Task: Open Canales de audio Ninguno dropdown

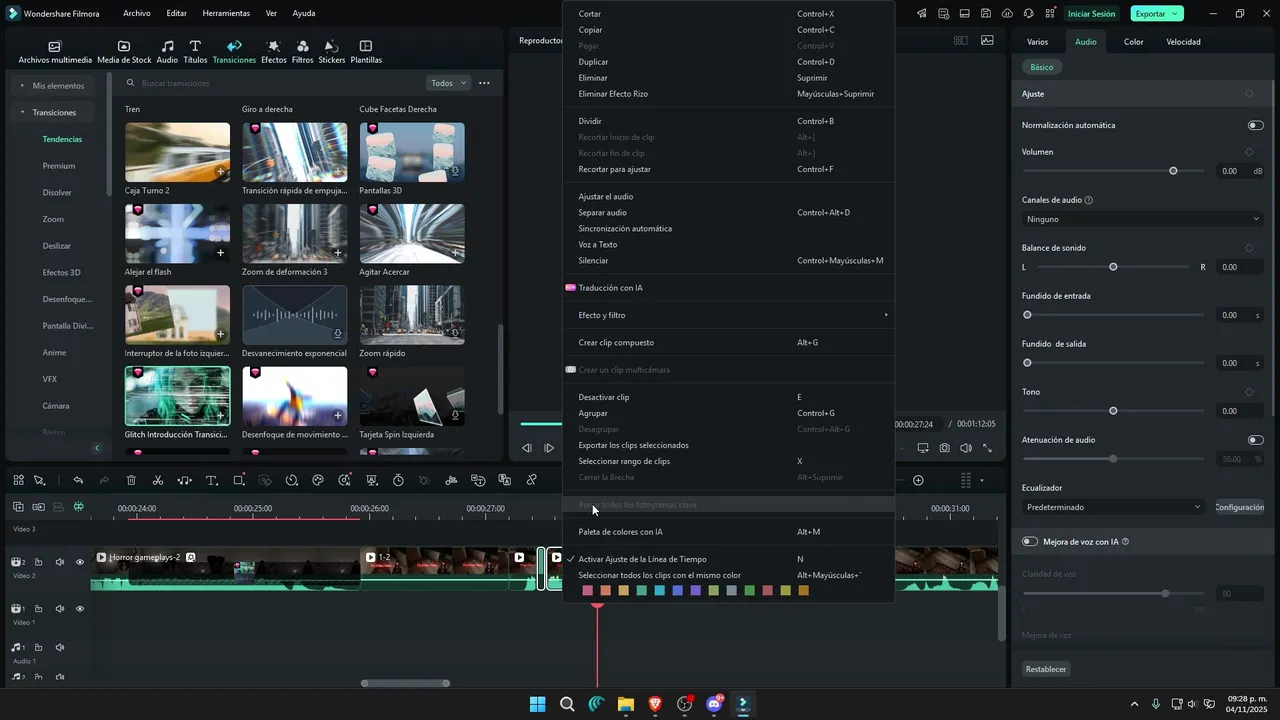Action: [1143, 219]
